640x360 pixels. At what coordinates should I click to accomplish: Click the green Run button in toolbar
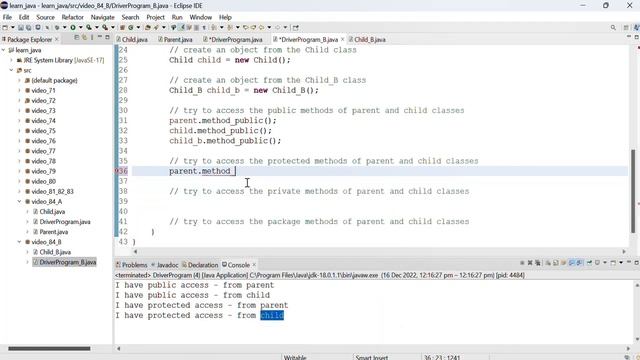[x=73, y=27]
